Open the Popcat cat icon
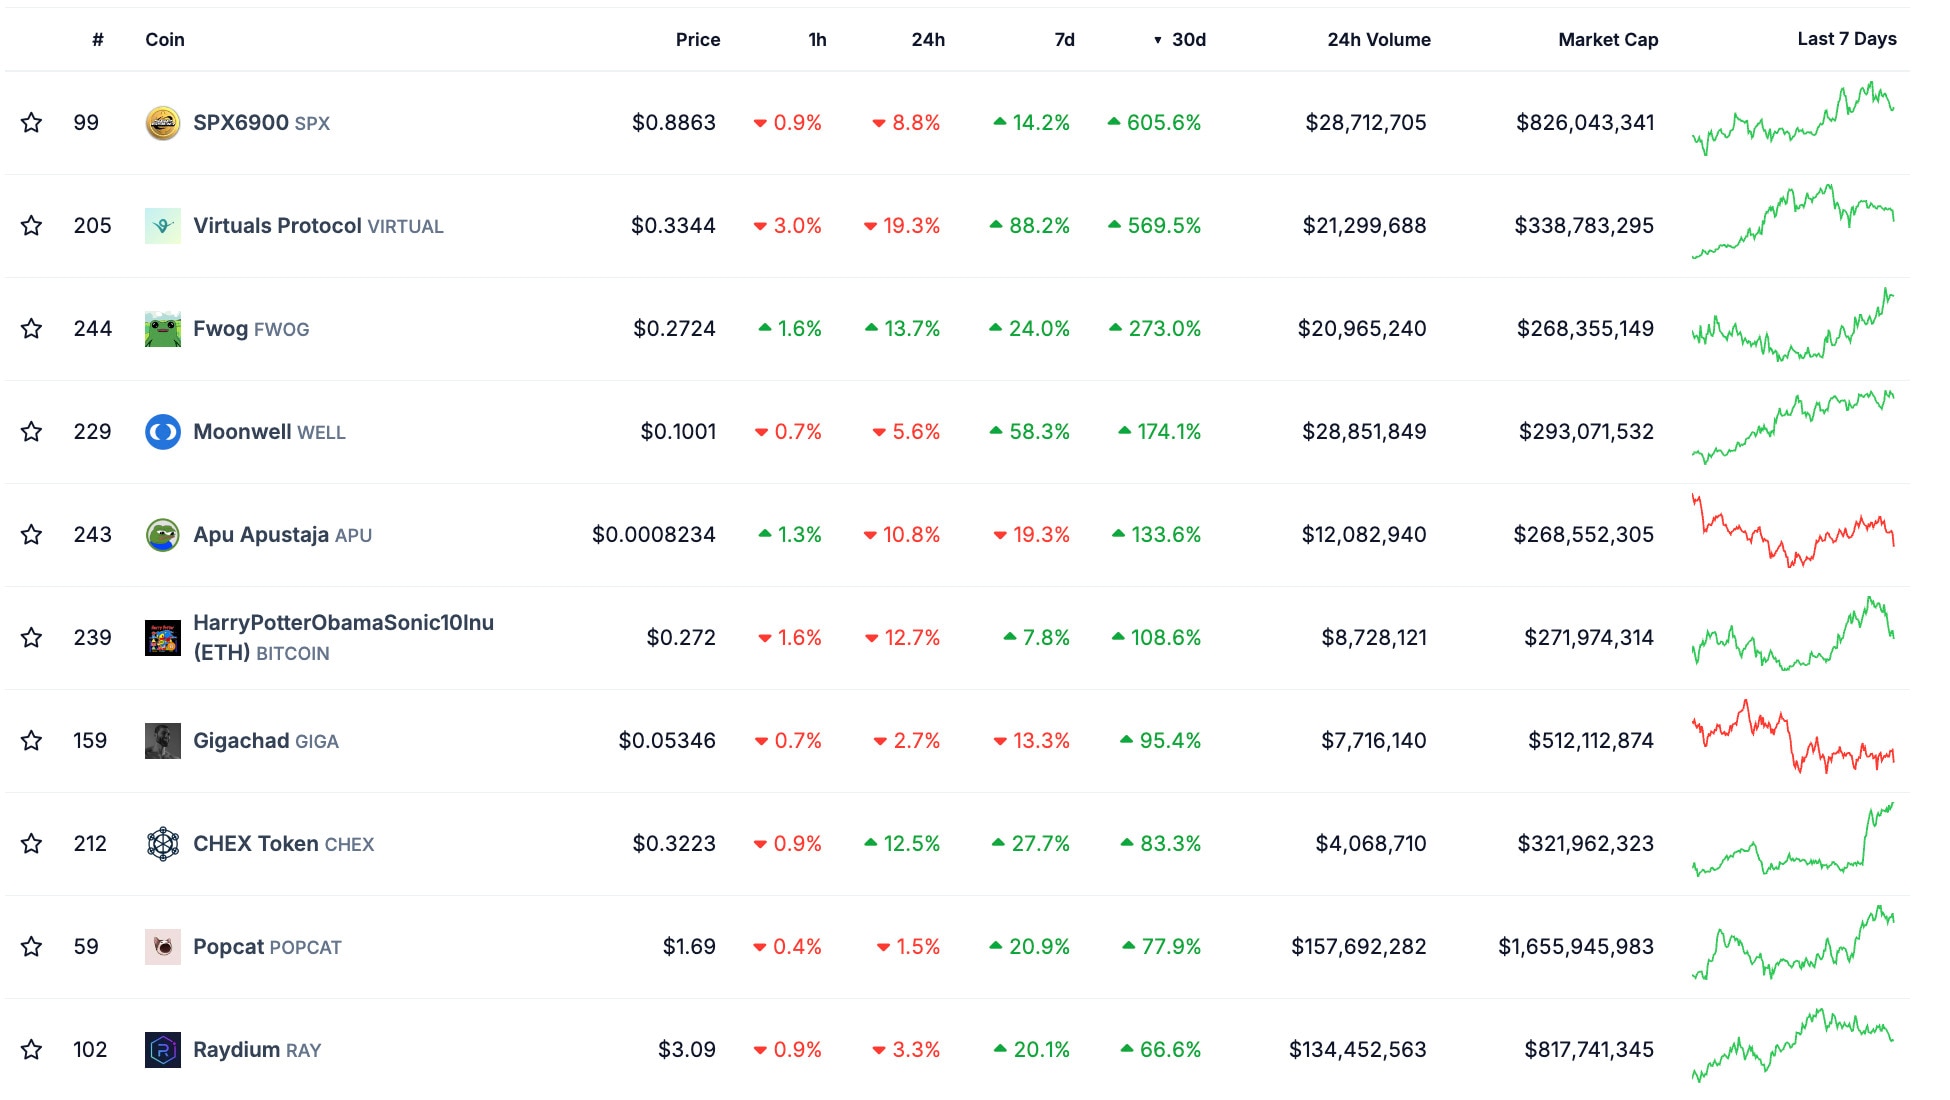This screenshot has width=1950, height=1100. 163,947
